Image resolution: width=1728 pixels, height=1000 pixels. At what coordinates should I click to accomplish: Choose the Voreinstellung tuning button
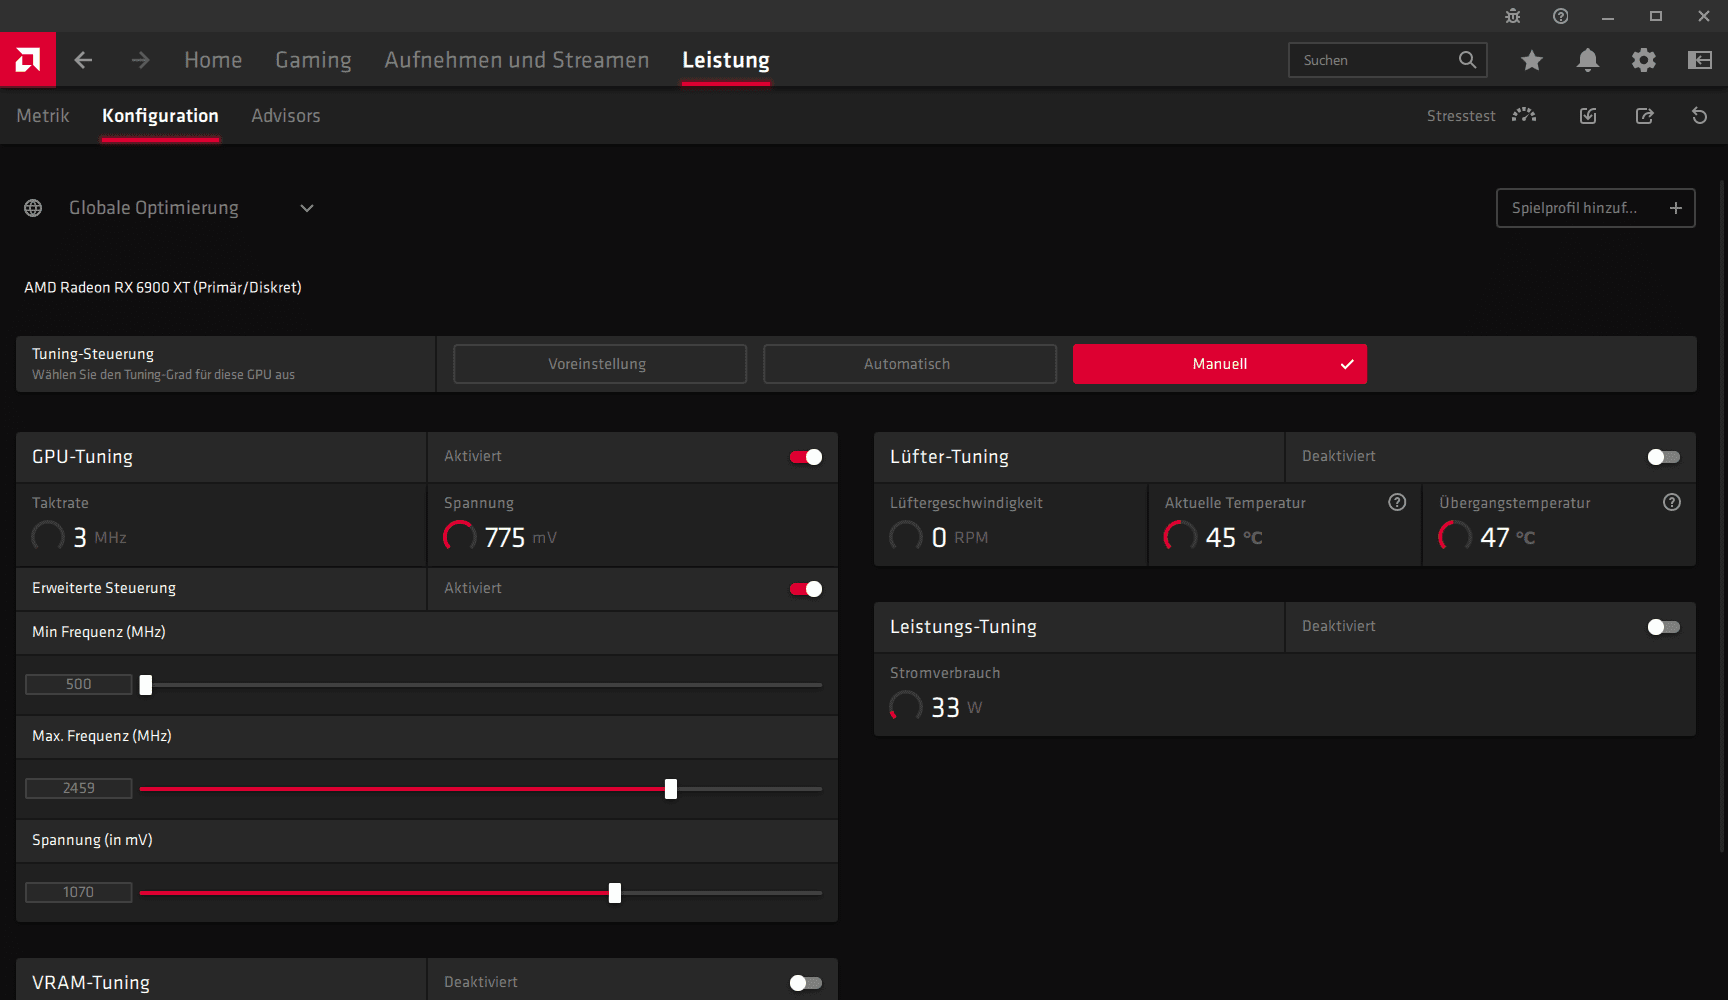coord(600,364)
